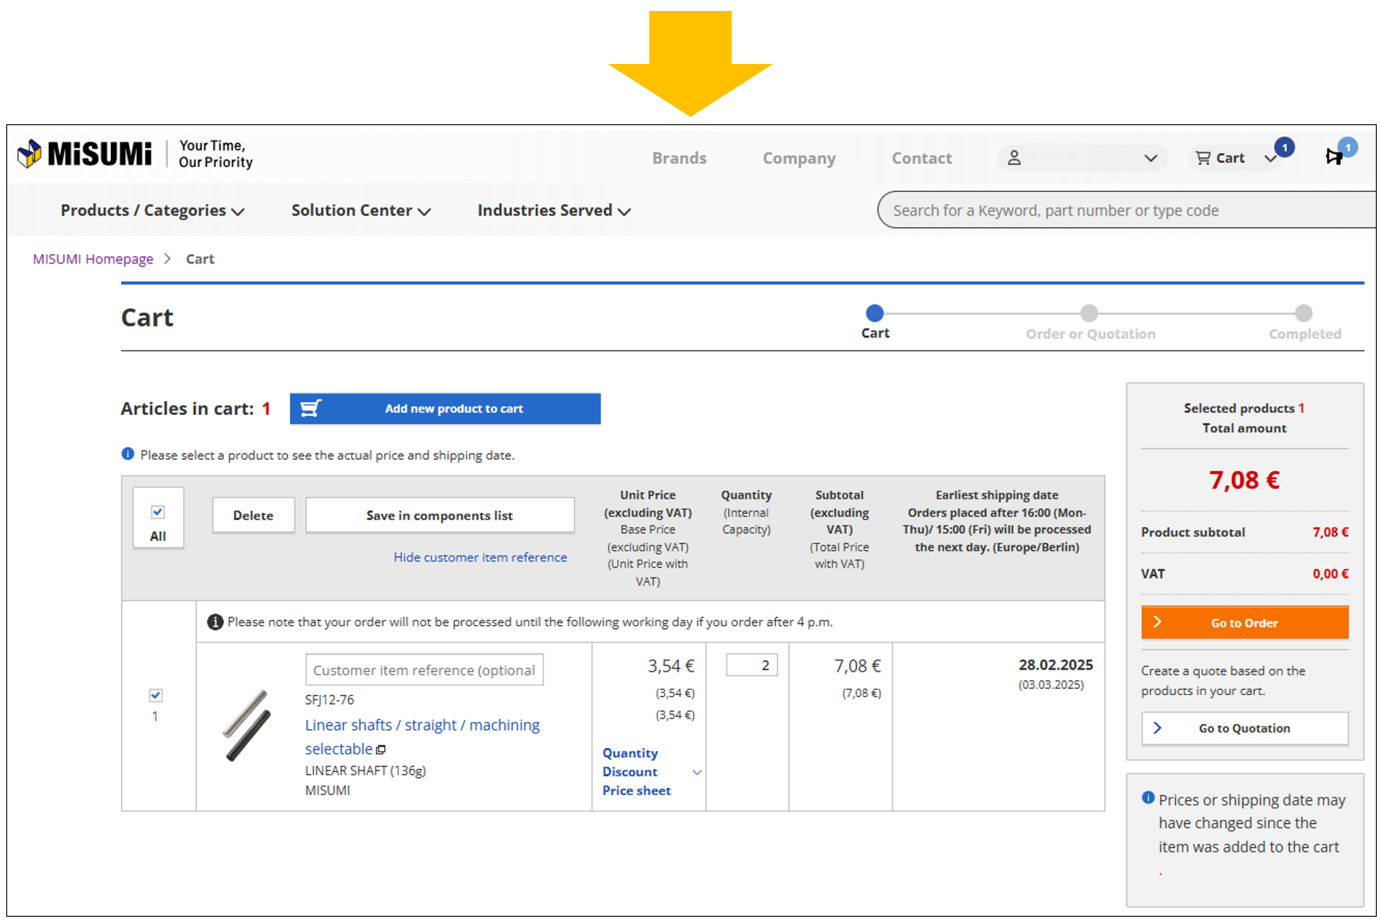Screen dimensions: 1381x921
Task: Uncheck the checkbox for item 1
Action: tap(156, 695)
